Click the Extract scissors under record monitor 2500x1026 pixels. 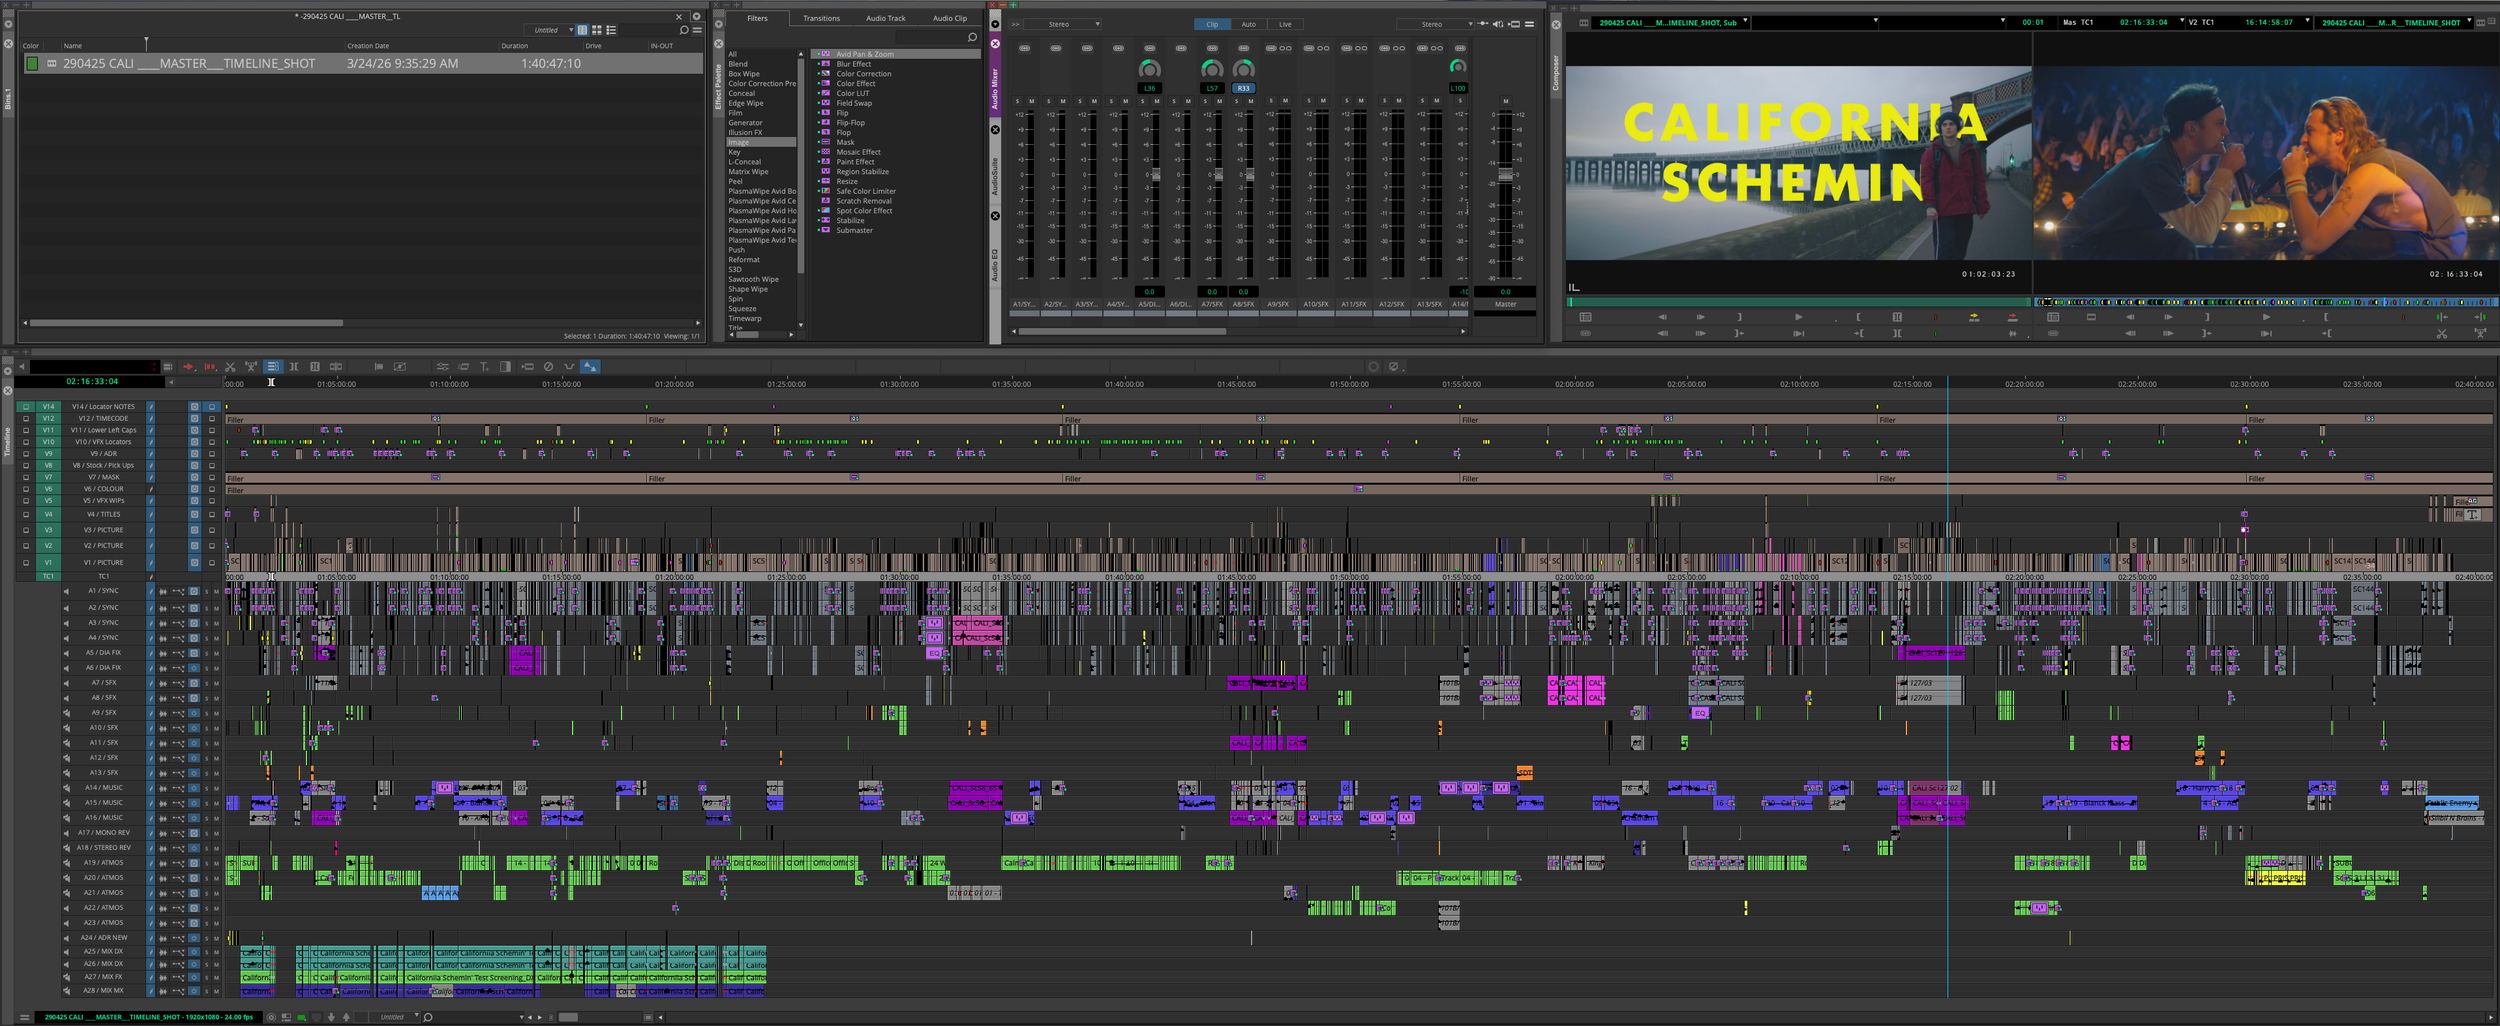2442,333
